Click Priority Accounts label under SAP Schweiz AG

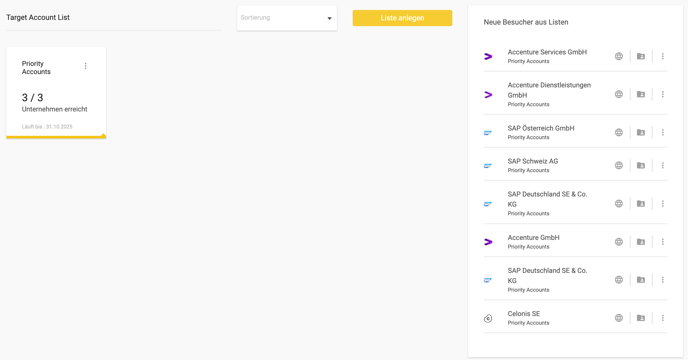coord(528,170)
